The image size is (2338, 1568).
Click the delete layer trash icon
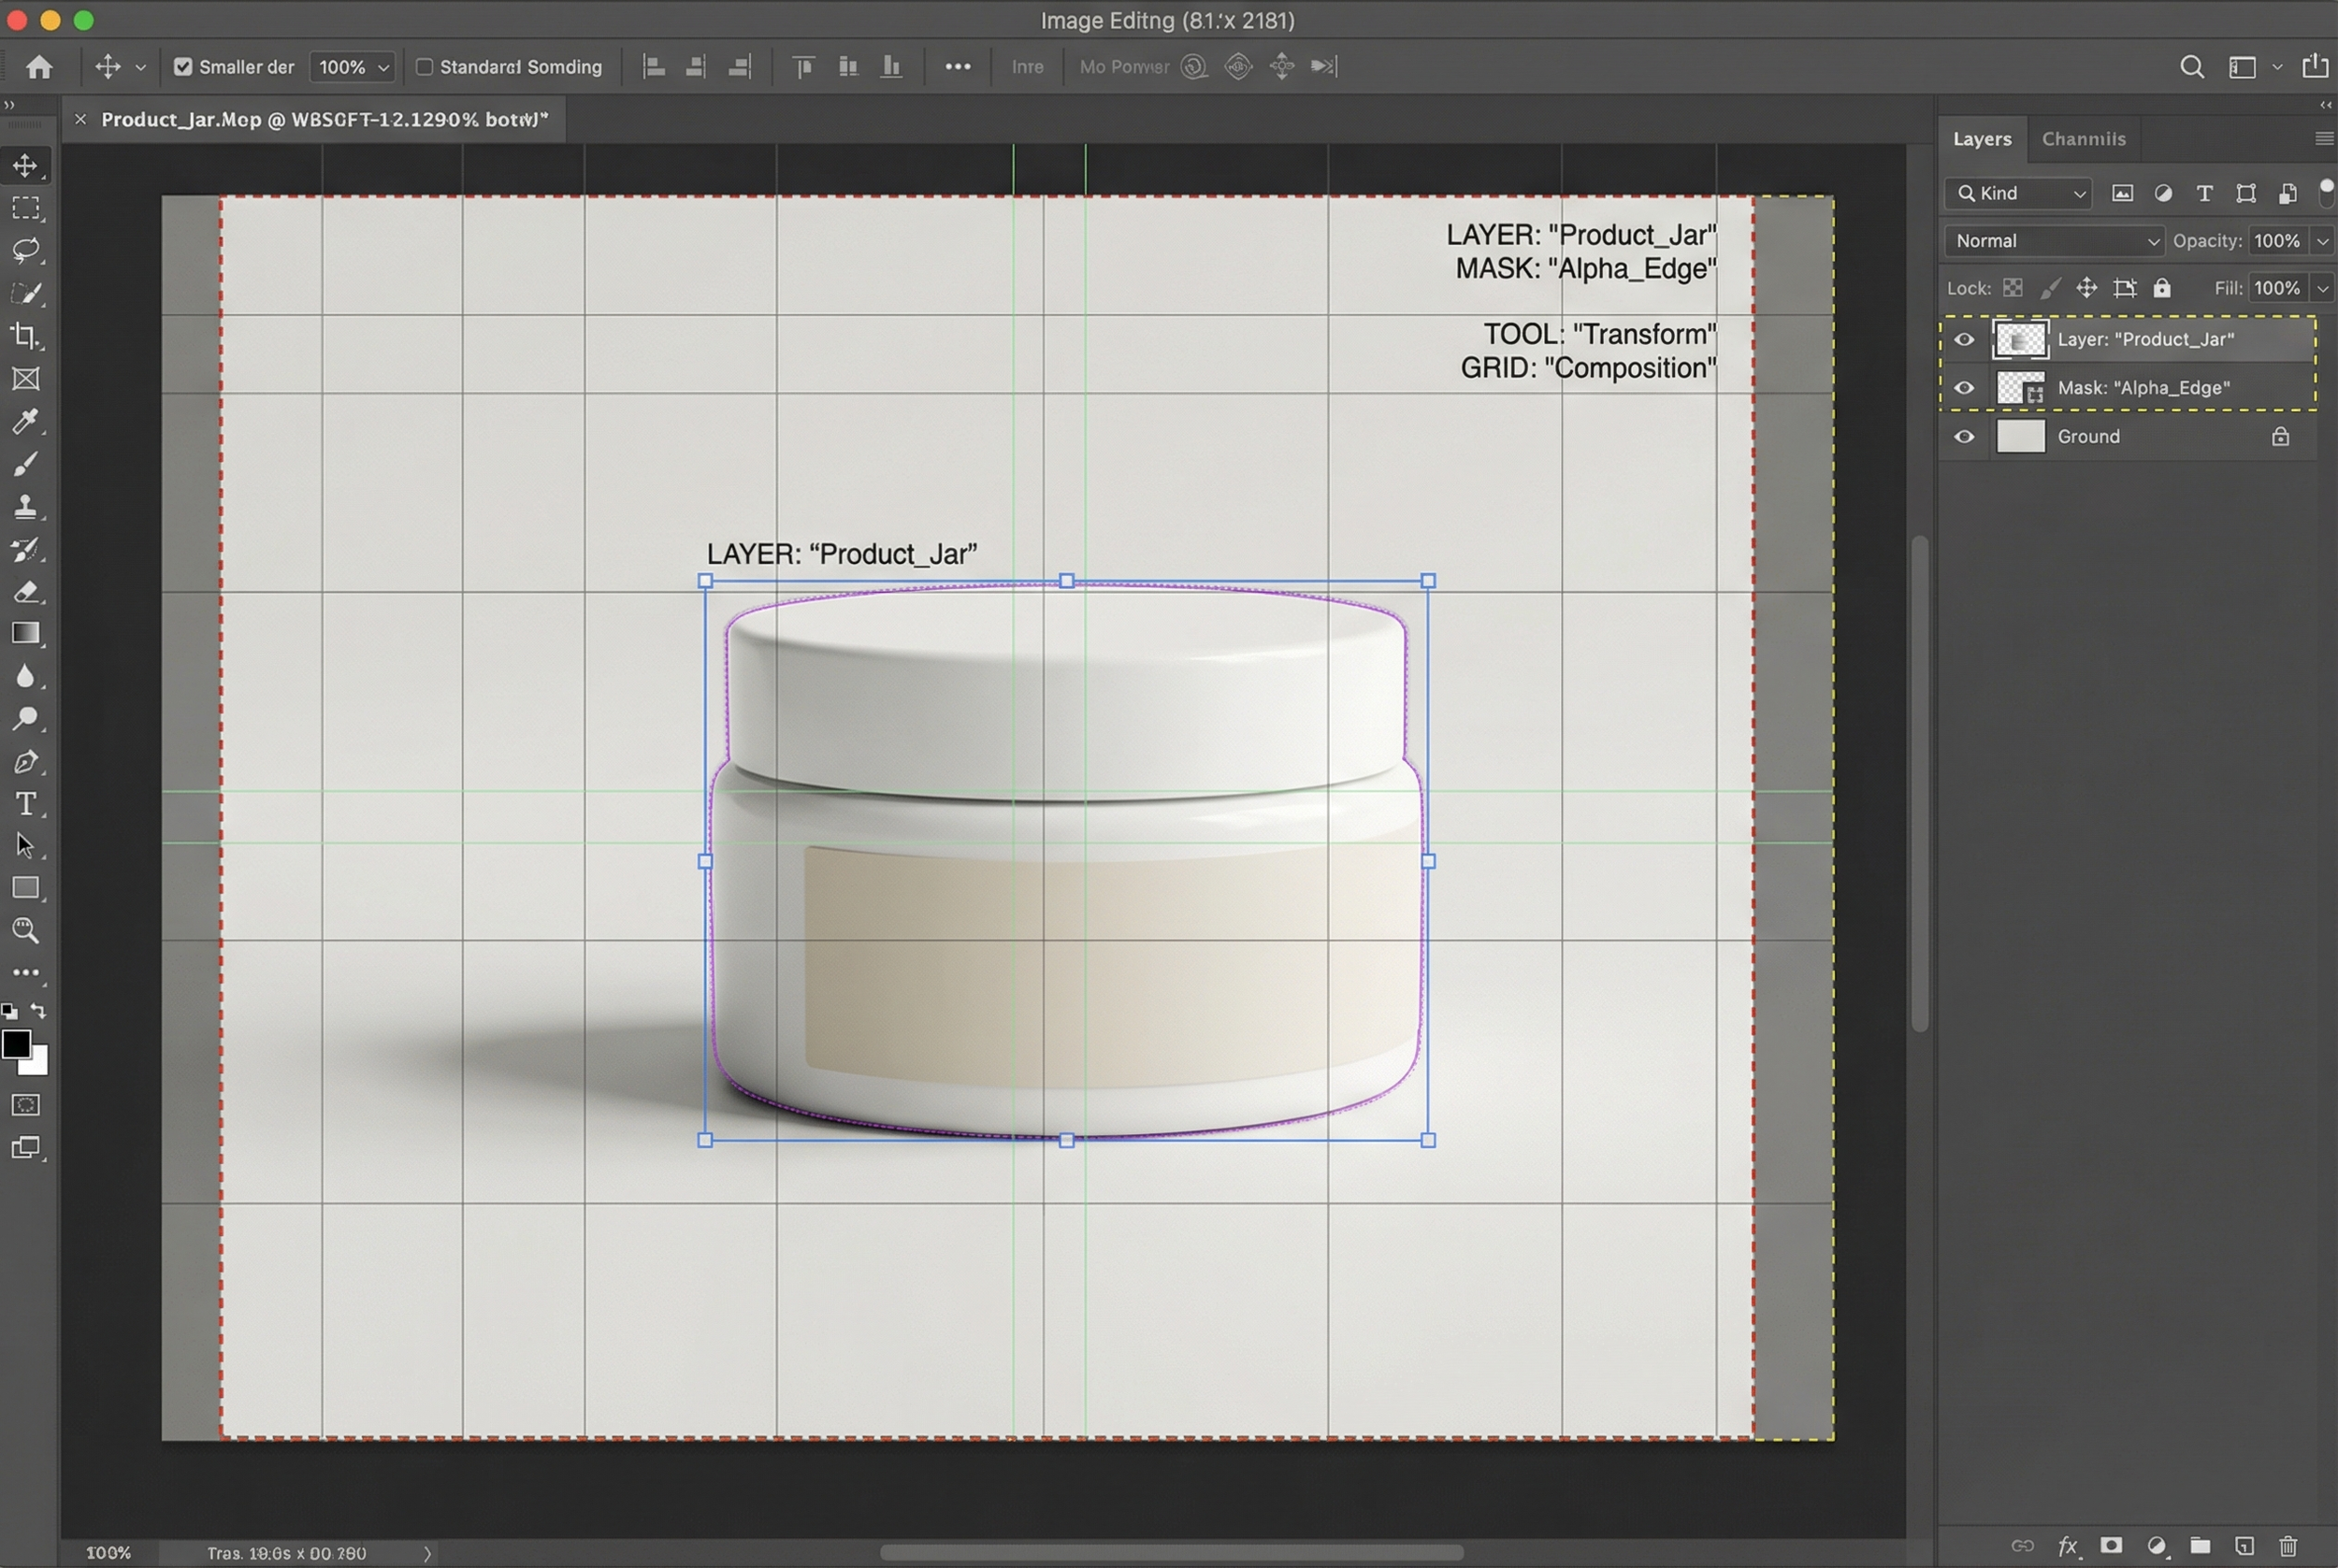click(2288, 1546)
